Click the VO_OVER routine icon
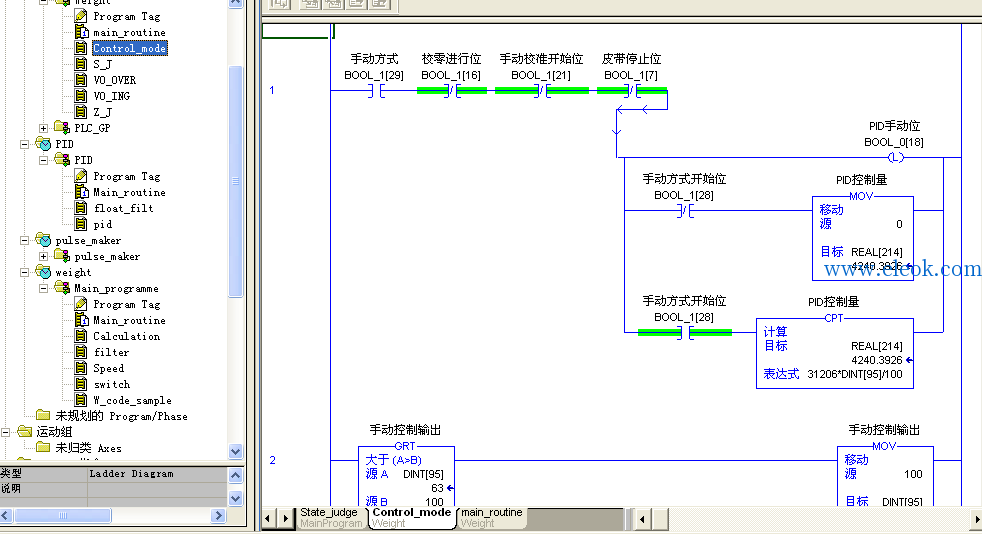 coord(81,80)
